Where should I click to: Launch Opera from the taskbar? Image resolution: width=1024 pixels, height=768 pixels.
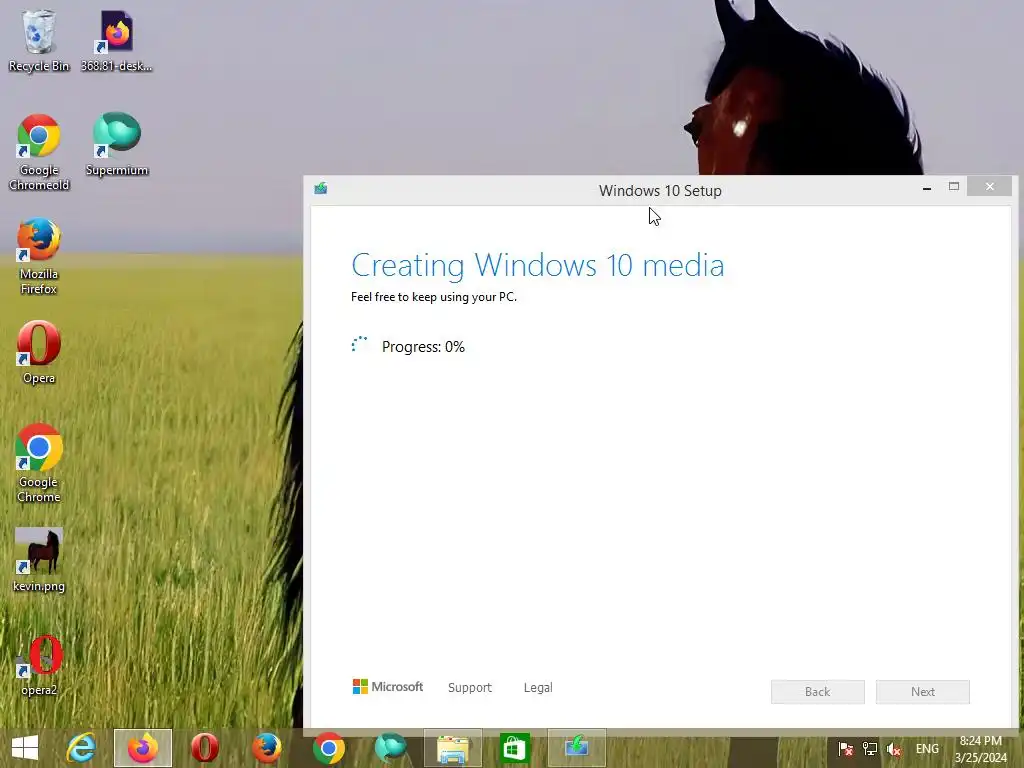[204, 748]
